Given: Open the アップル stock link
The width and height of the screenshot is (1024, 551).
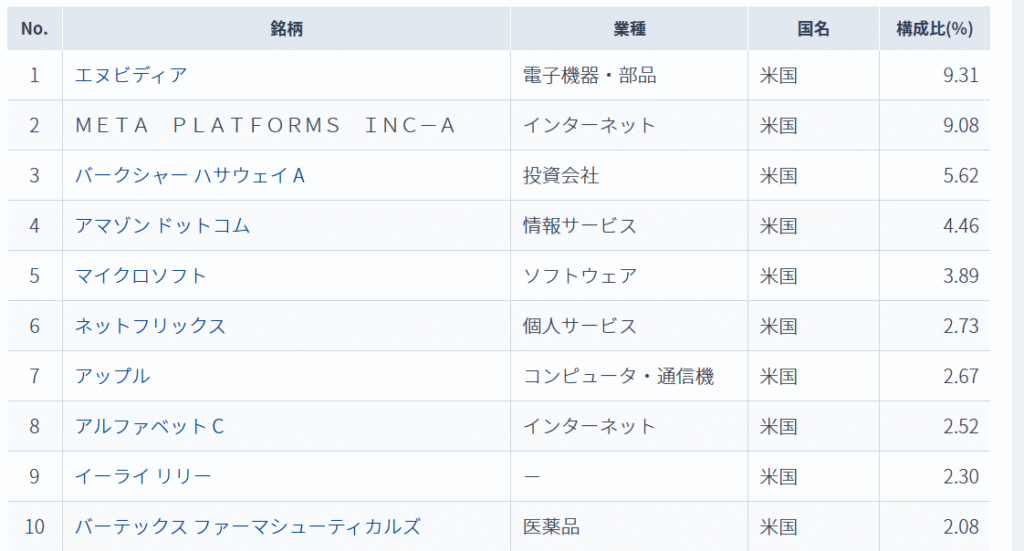Looking at the screenshot, I should click(112, 375).
